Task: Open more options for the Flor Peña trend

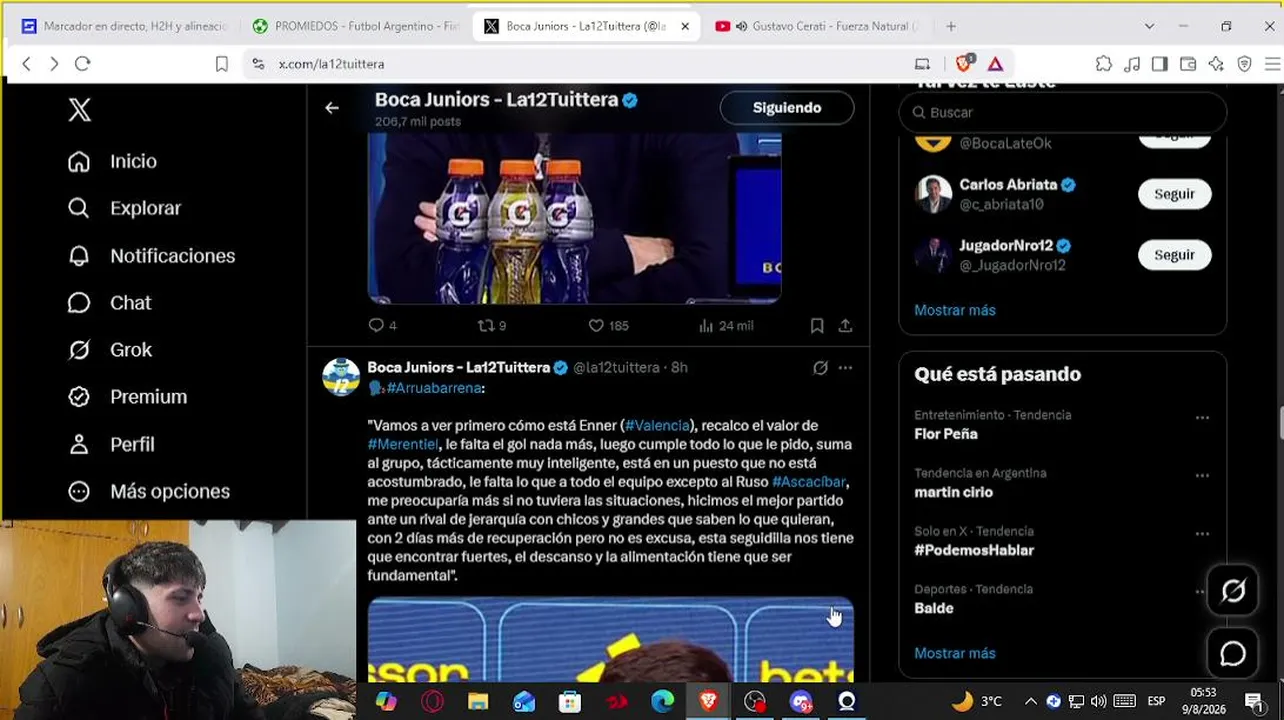Action: [x=1202, y=418]
